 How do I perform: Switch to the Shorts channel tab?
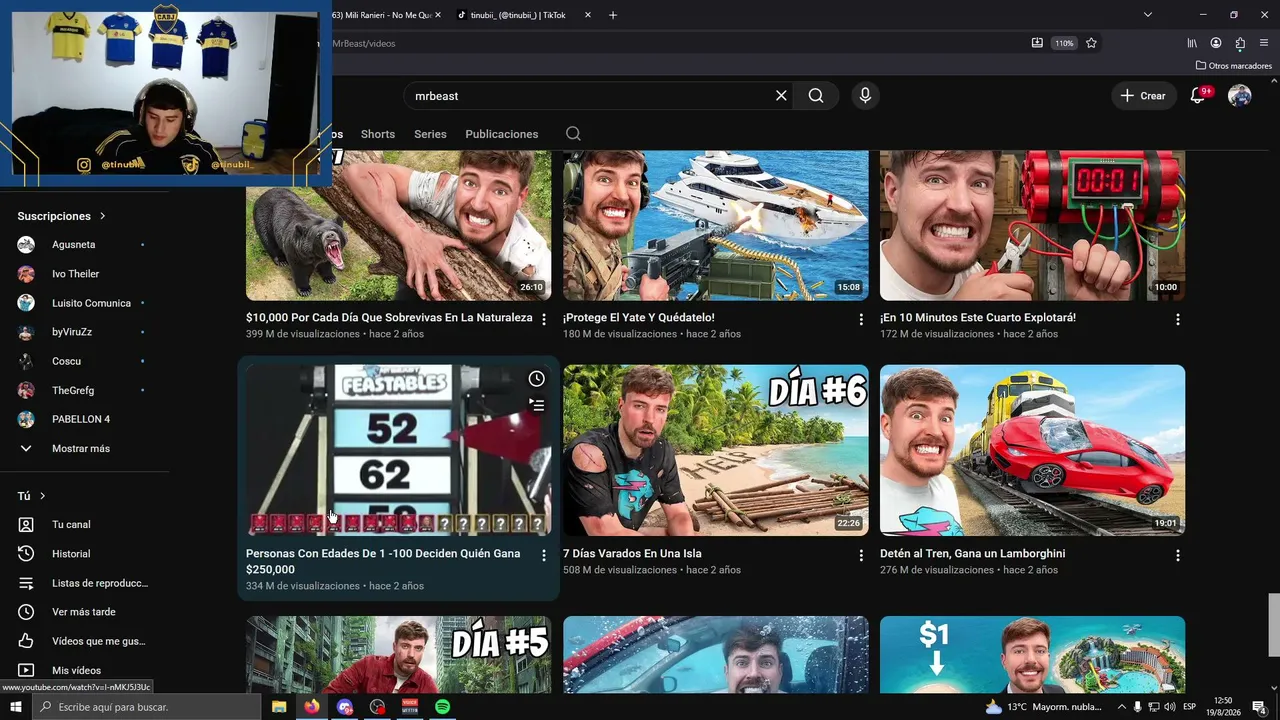[378, 134]
